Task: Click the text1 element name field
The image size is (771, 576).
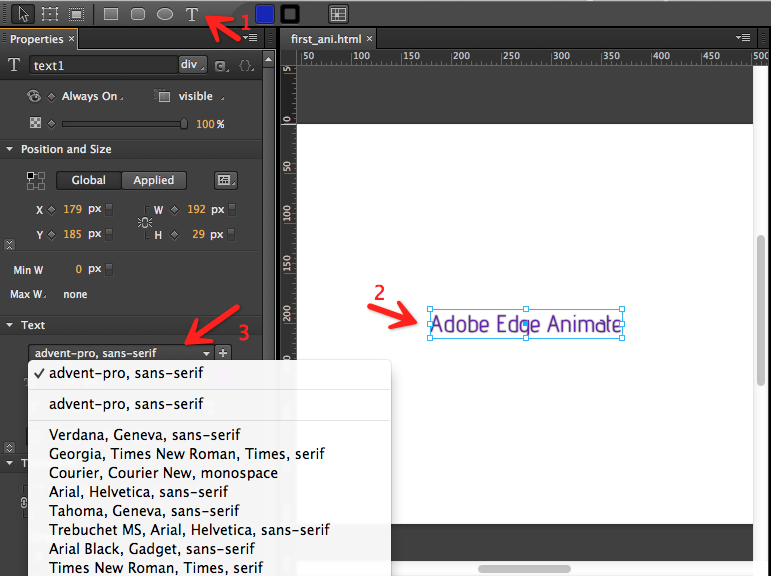Action: (103, 65)
